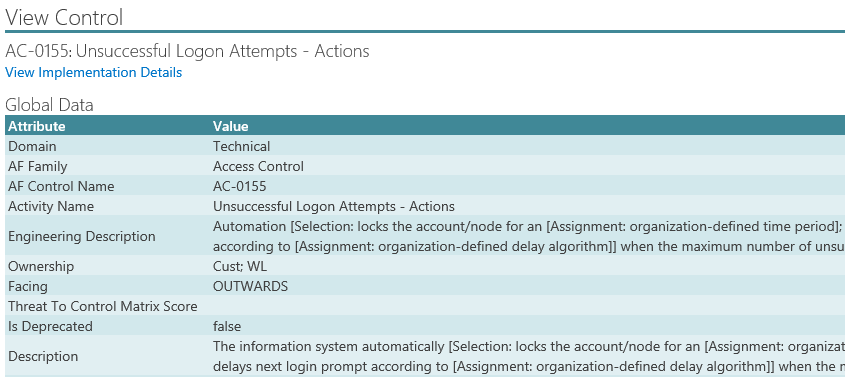This screenshot has width=845, height=377.
Task: Click the Access Control value cell
Action: tap(258, 166)
